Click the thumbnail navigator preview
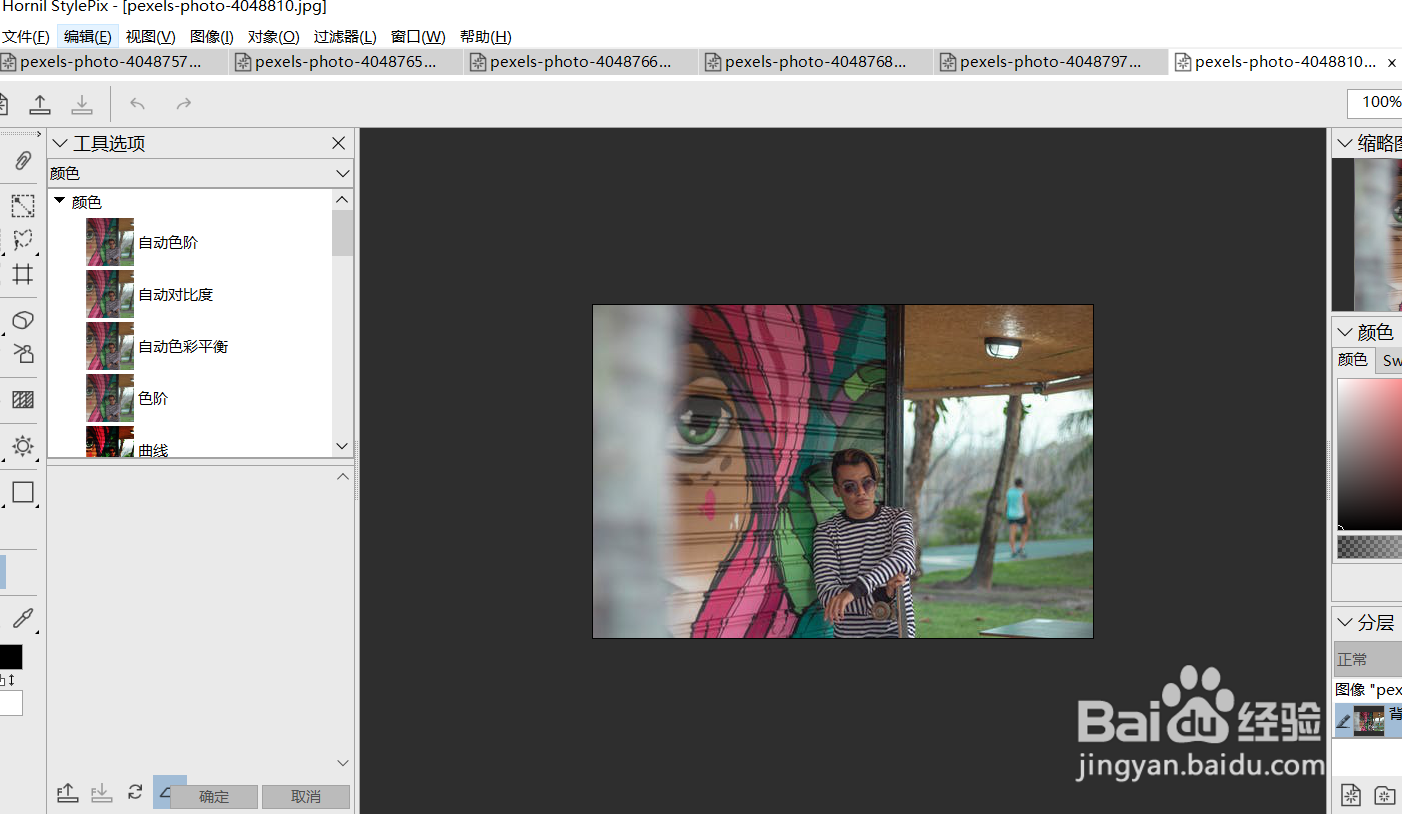This screenshot has width=1402, height=814. 1368,235
